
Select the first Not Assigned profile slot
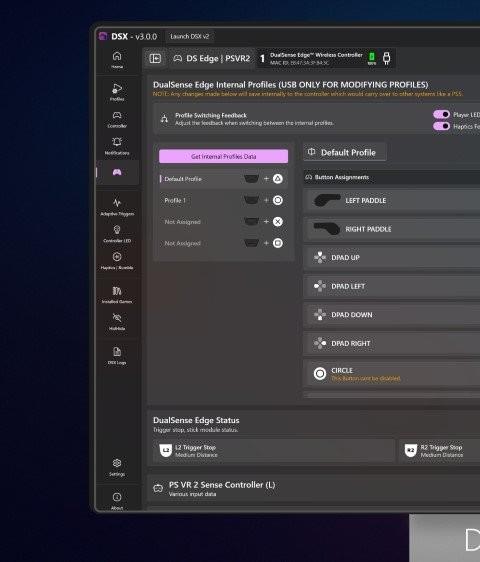coord(223,222)
